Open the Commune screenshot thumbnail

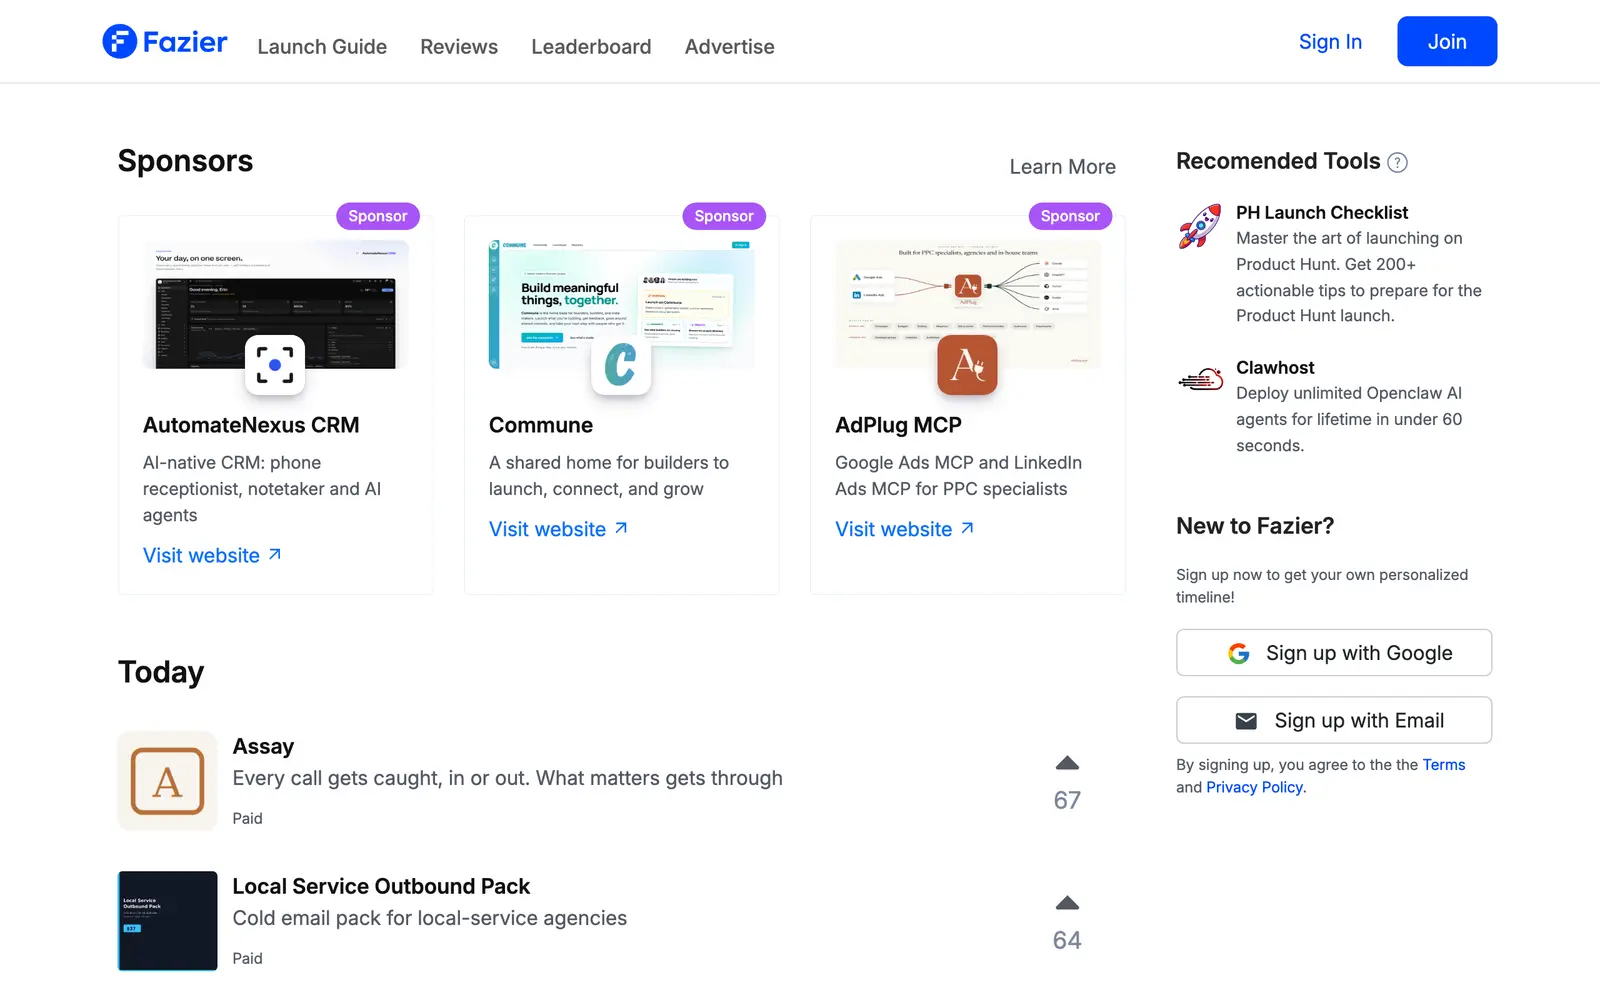coord(621,303)
